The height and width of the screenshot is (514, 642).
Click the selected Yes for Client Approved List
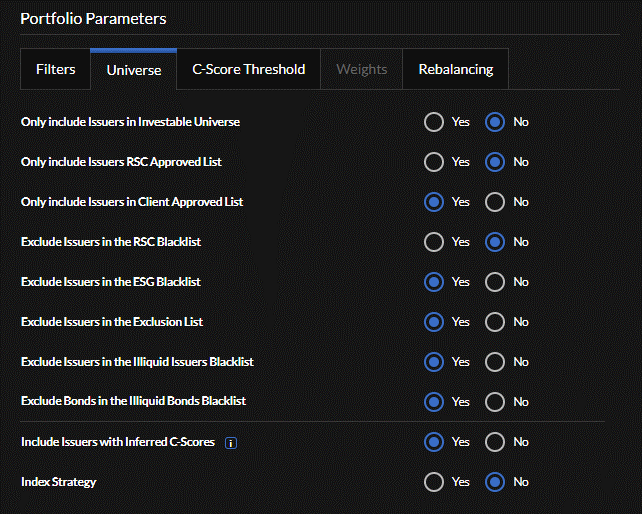tap(434, 202)
